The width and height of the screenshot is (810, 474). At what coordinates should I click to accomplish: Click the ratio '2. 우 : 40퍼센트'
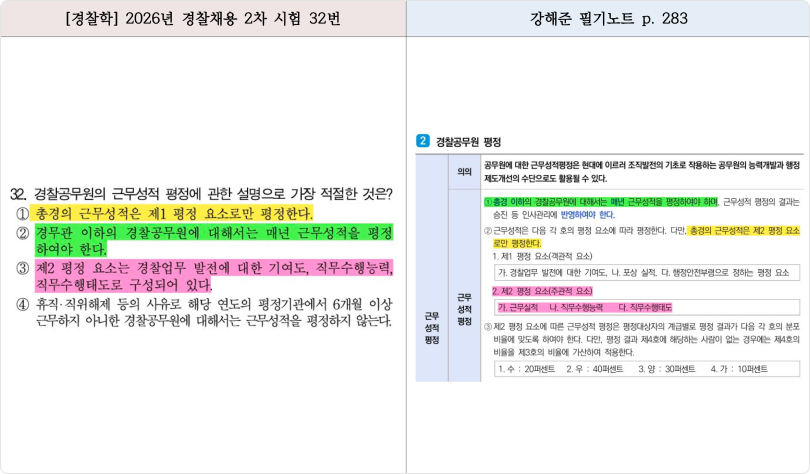pos(595,369)
